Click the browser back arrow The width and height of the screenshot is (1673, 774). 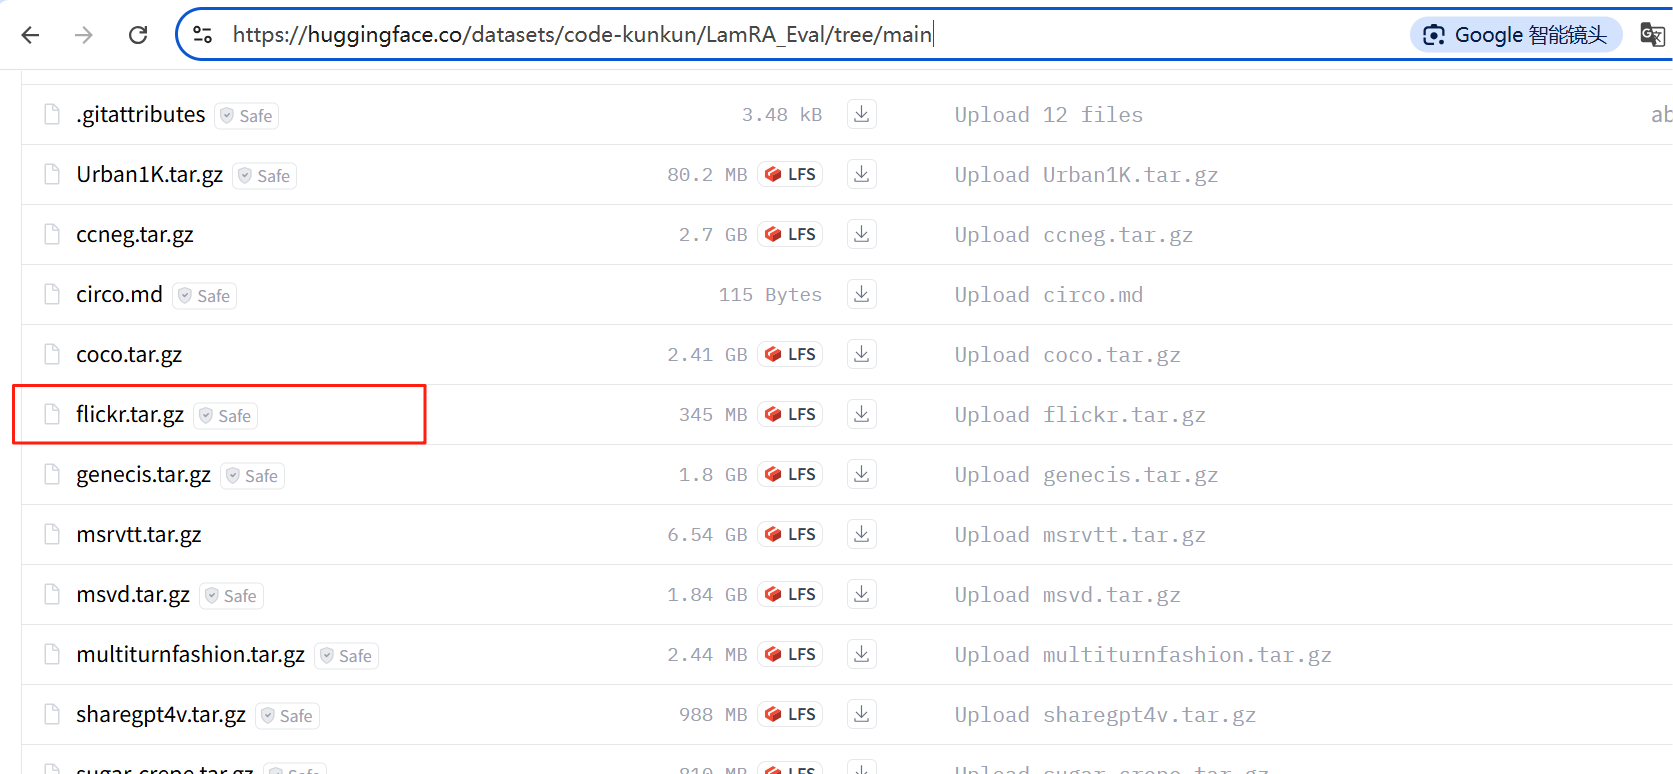(x=31, y=35)
